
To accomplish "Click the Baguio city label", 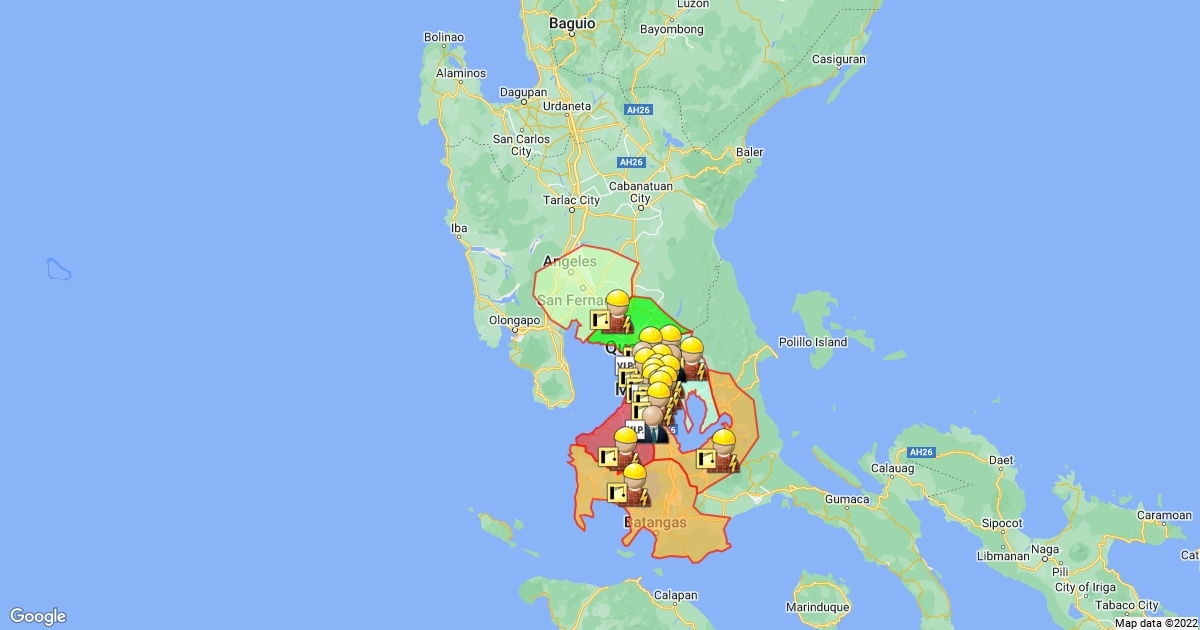I will [x=572, y=22].
